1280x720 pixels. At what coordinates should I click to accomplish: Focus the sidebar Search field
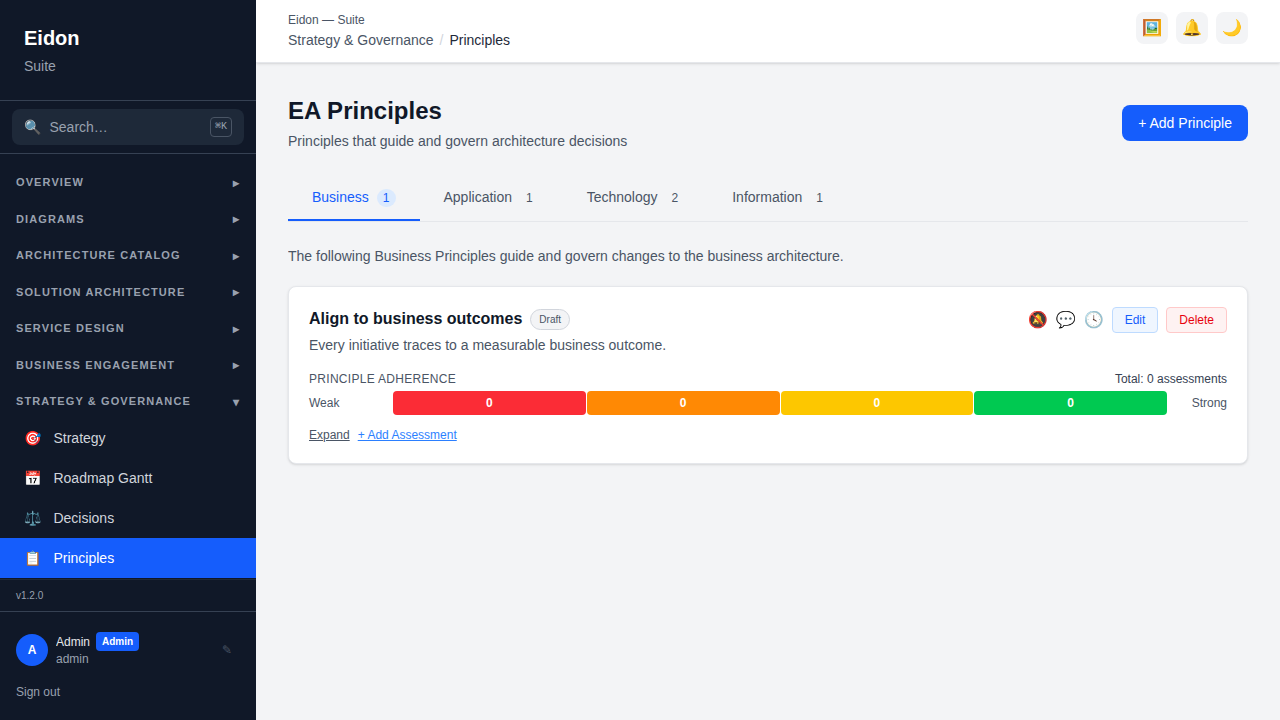[128, 127]
